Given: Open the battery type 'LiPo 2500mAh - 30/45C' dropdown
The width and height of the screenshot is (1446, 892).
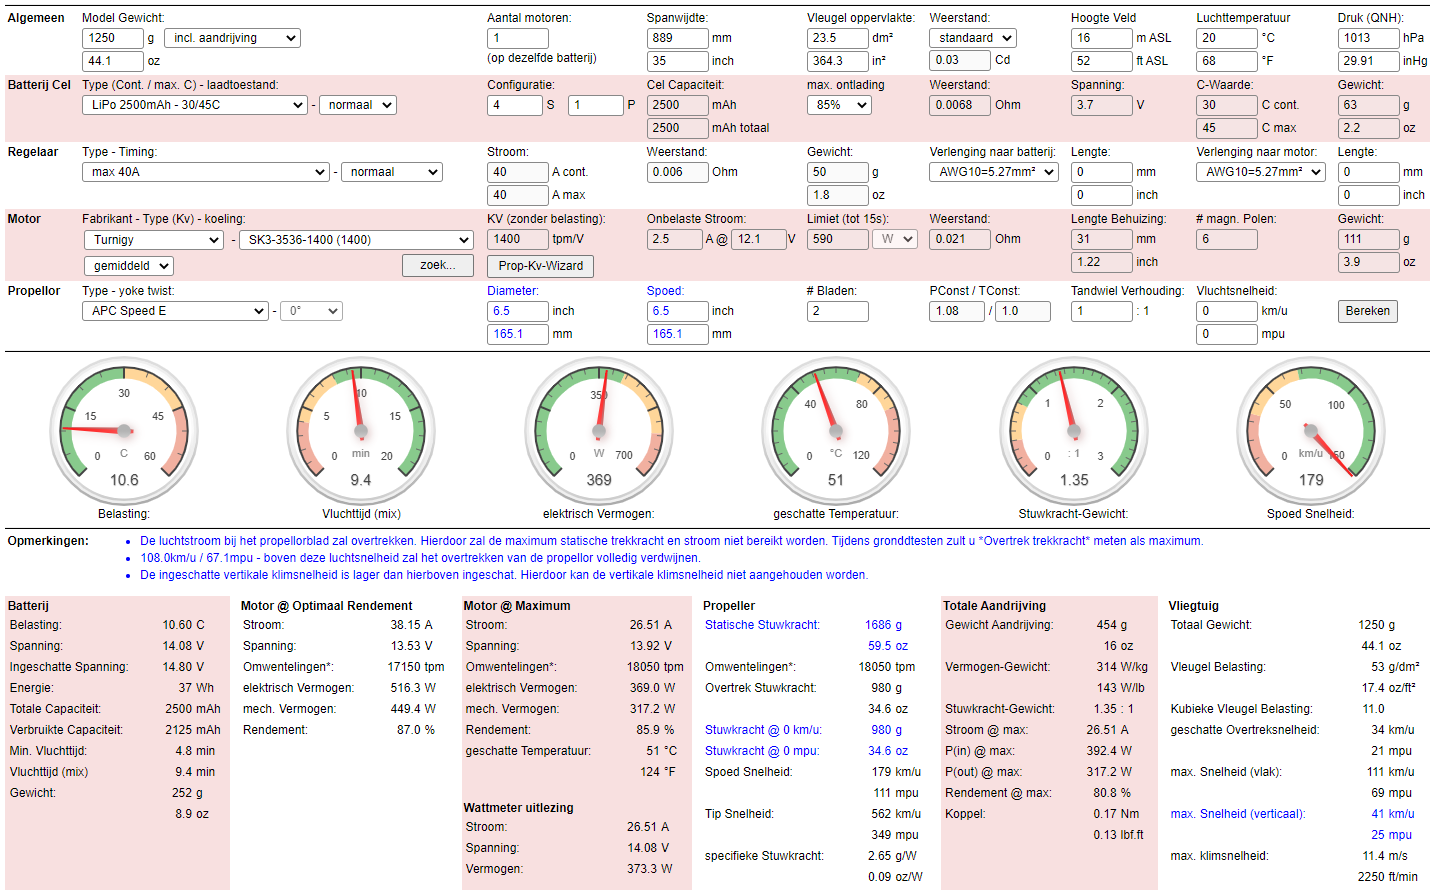Looking at the screenshot, I should (x=194, y=105).
